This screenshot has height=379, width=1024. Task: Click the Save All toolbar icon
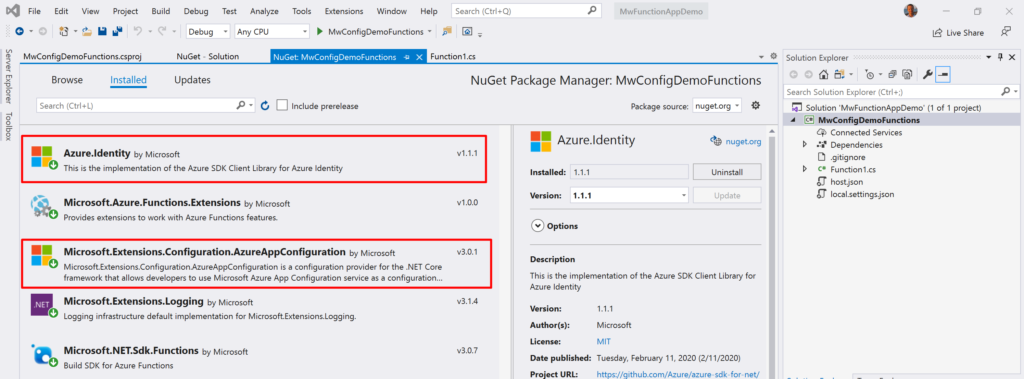(x=118, y=31)
